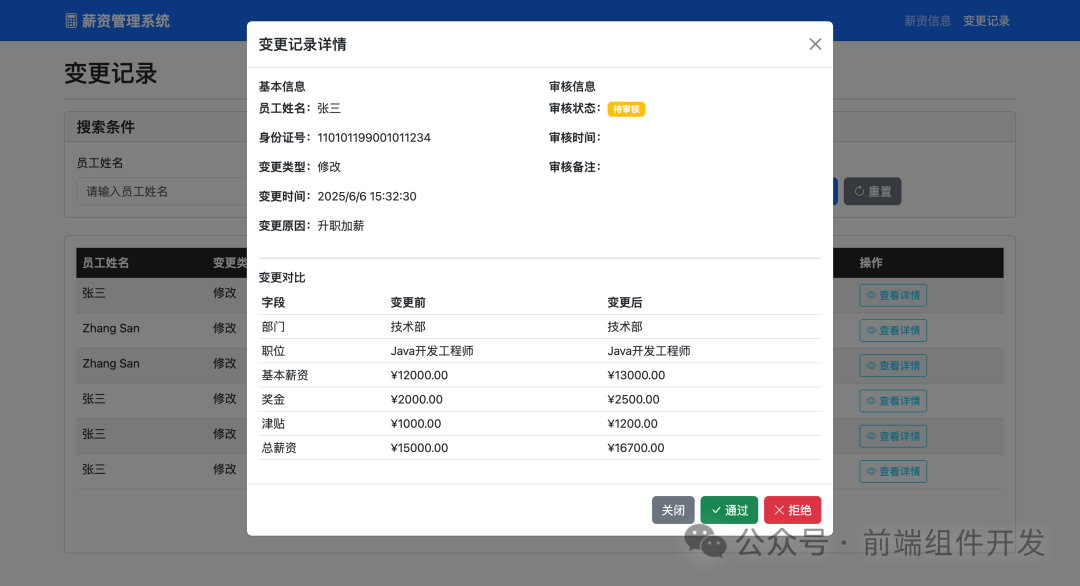Click the ¥1200.00 allowance after value

[632, 423]
